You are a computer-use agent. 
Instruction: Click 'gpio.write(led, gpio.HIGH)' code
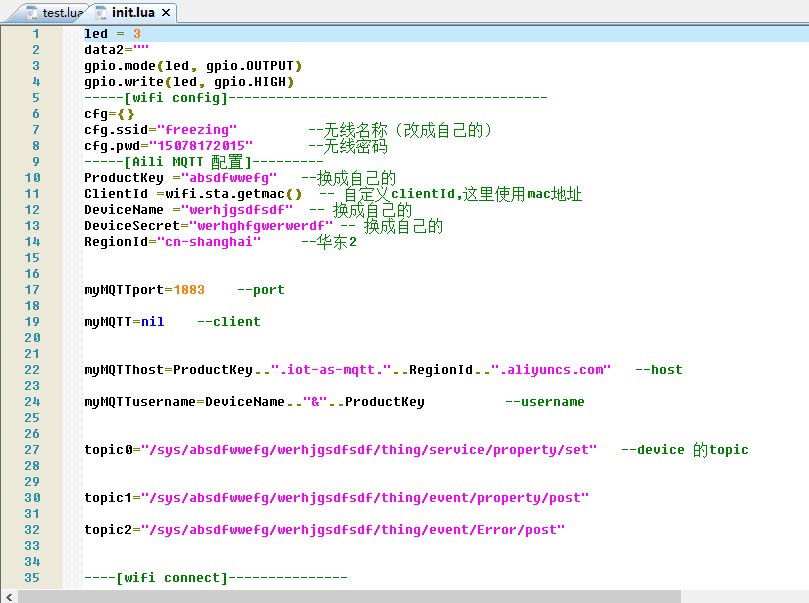pos(189,82)
